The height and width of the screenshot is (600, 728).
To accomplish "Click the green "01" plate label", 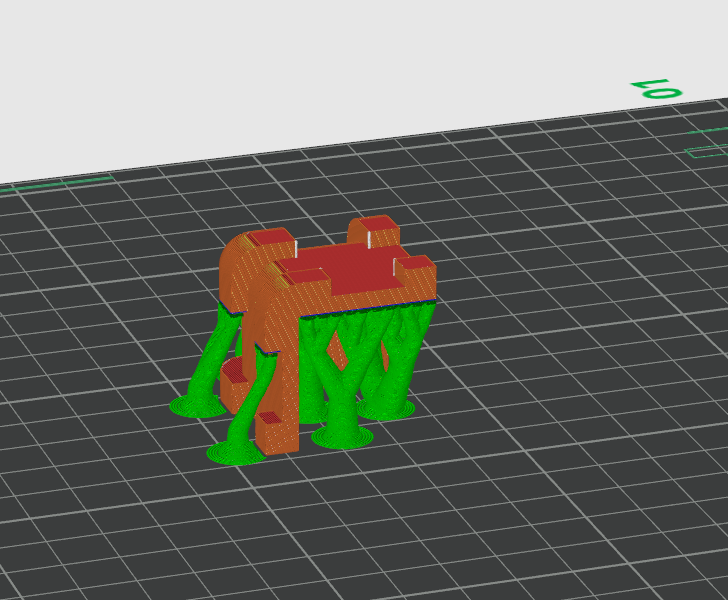I will (x=656, y=88).
